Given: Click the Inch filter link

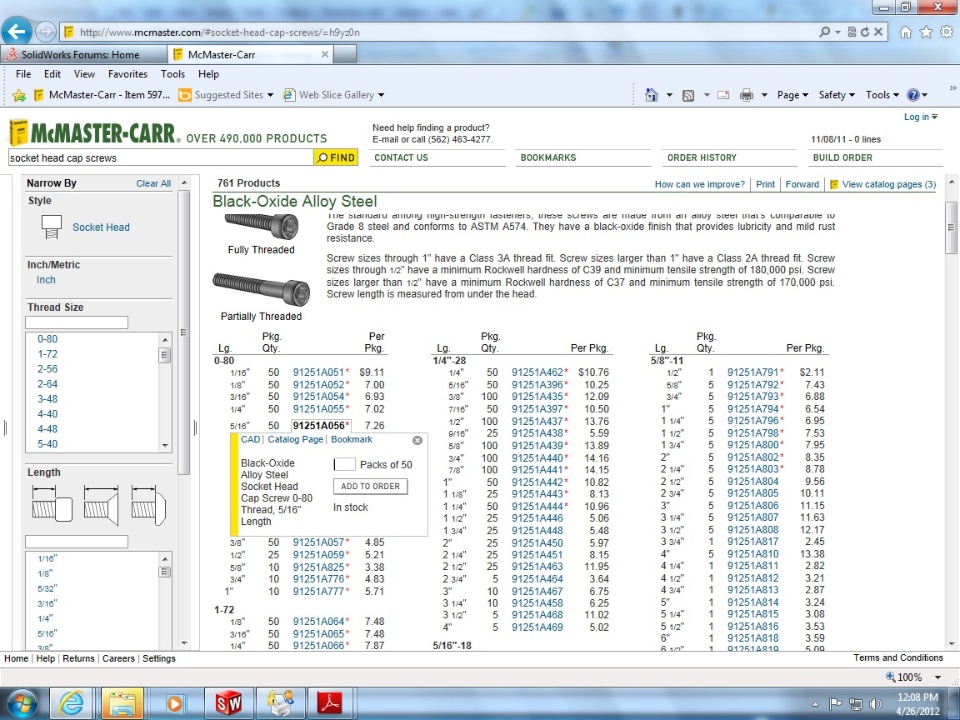Looking at the screenshot, I should pyautogui.click(x=46, y=280).
